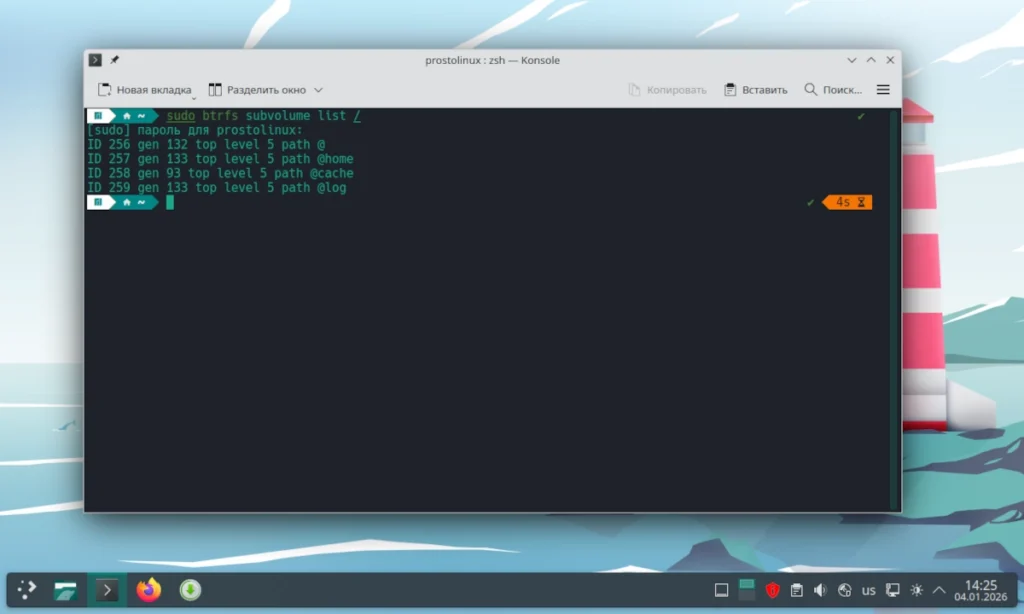The height and width of the screenshot is (614, 1024).
Task: Launch Firefox from the taskbar
Action: 149,590
